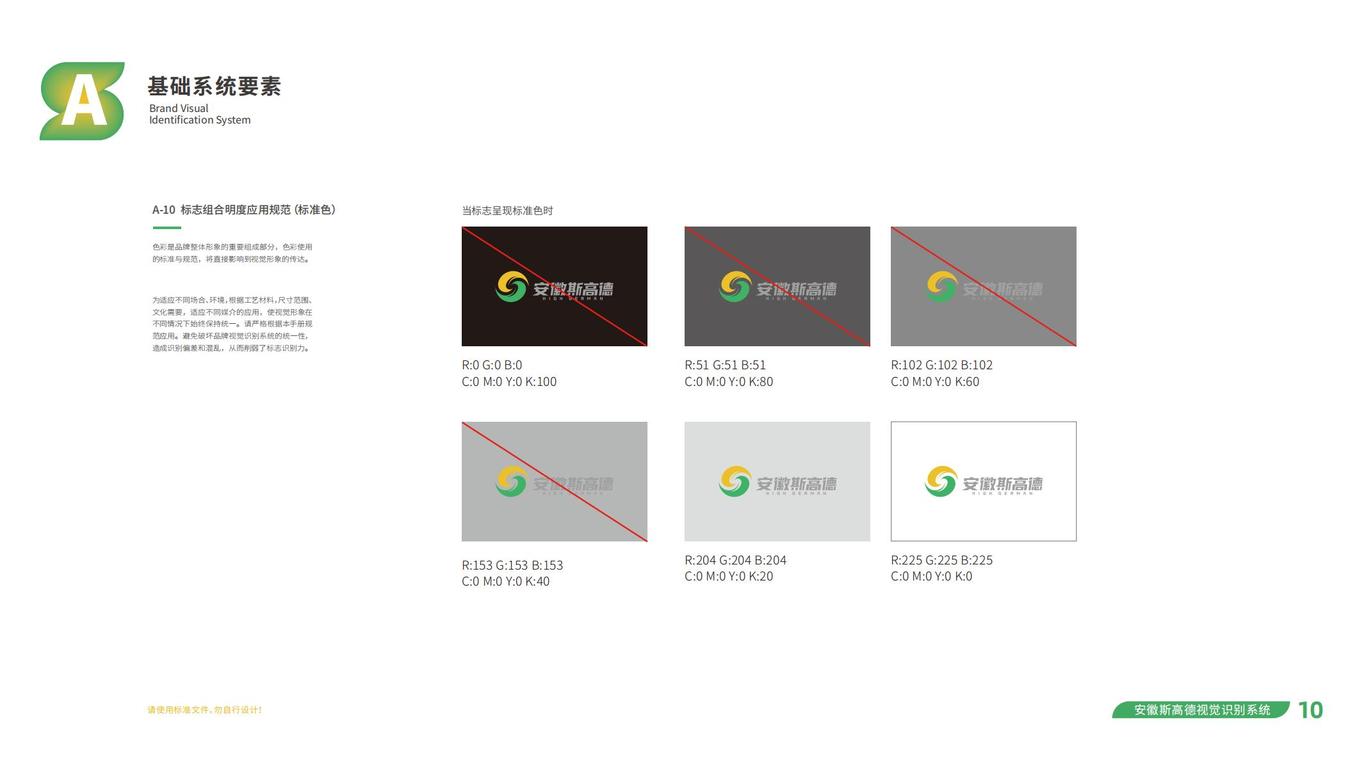Select the black R:0 G:0 B:0 background swatch

(555, 287)
